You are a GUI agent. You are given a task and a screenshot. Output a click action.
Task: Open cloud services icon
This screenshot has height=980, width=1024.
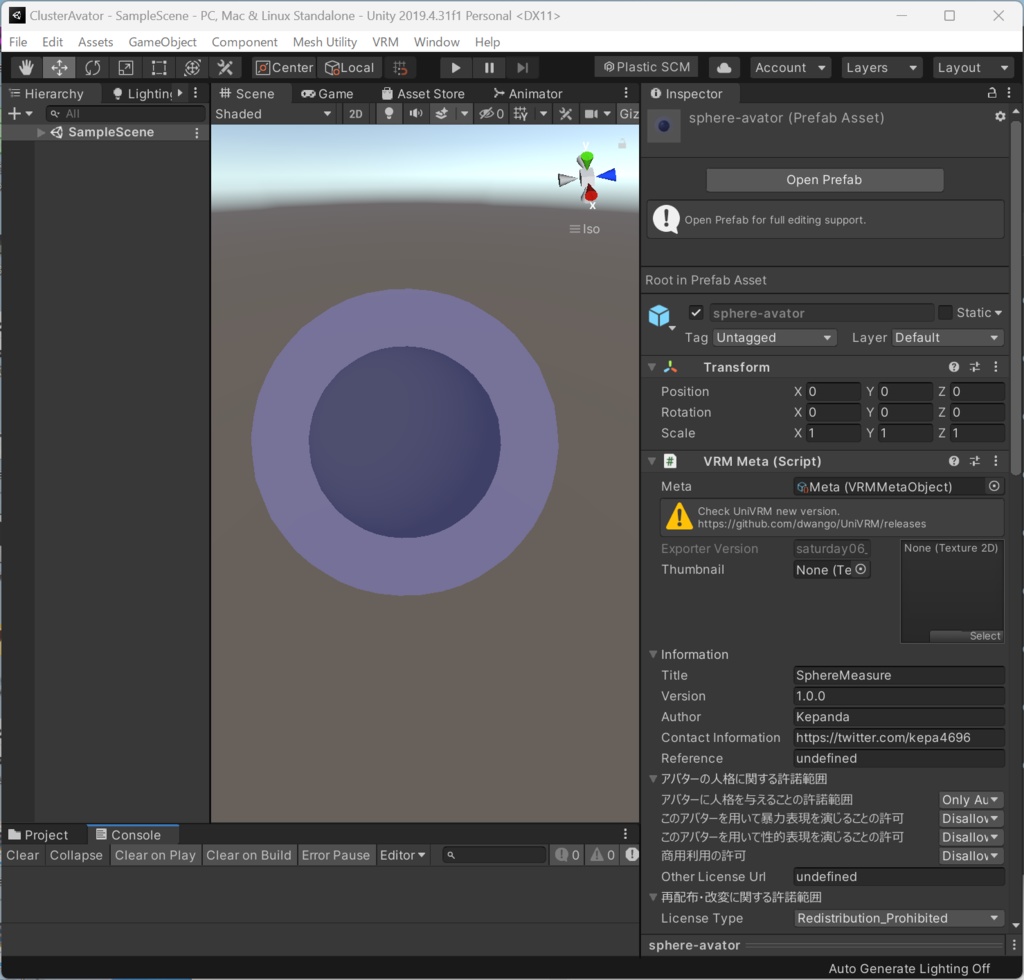(724, 67)
